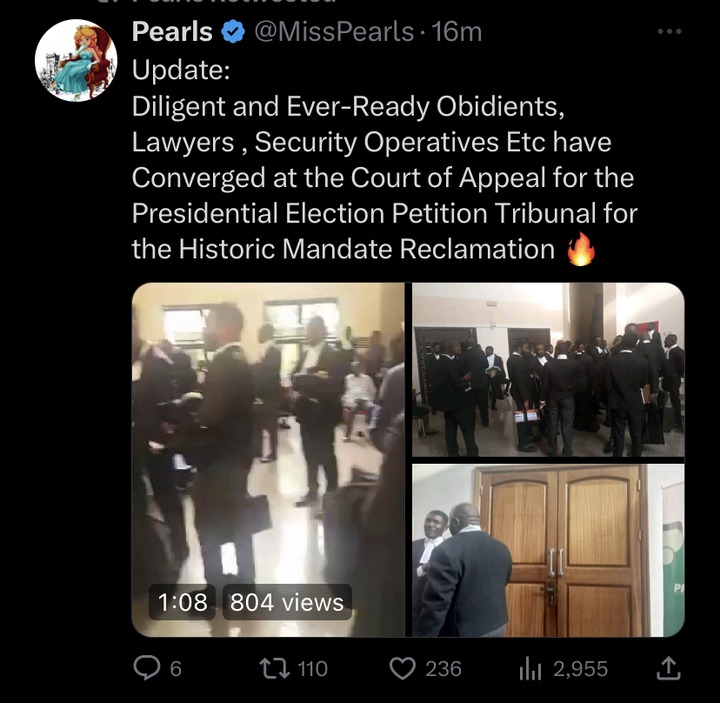
Task: Click the 804 views label
Action: (x=287, y=602)
